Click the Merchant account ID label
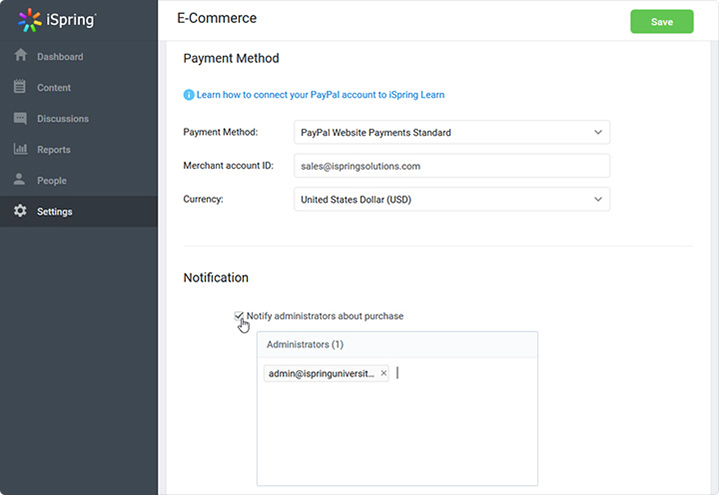The image size is (719, 495). pos(228,166)
